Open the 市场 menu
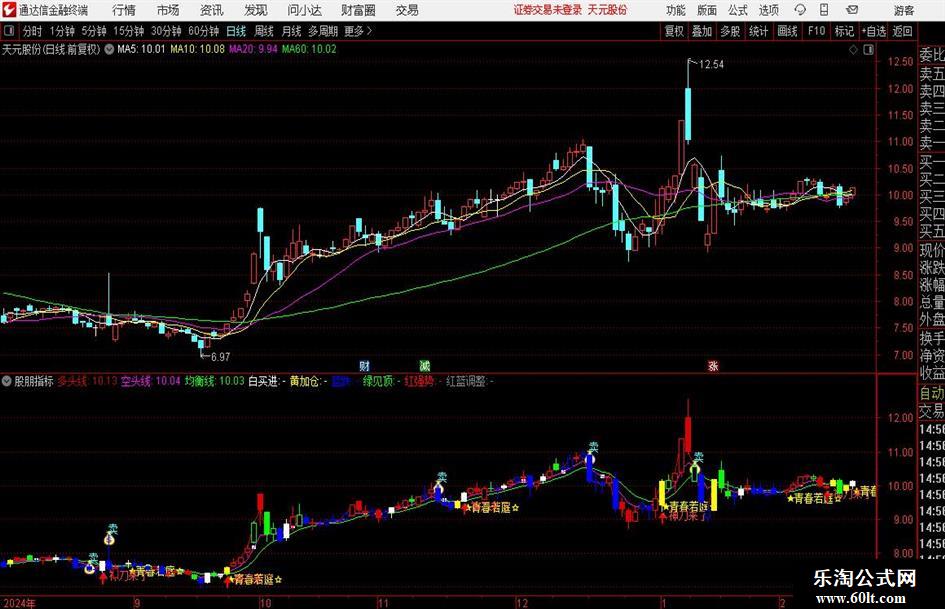 point(168,10)
